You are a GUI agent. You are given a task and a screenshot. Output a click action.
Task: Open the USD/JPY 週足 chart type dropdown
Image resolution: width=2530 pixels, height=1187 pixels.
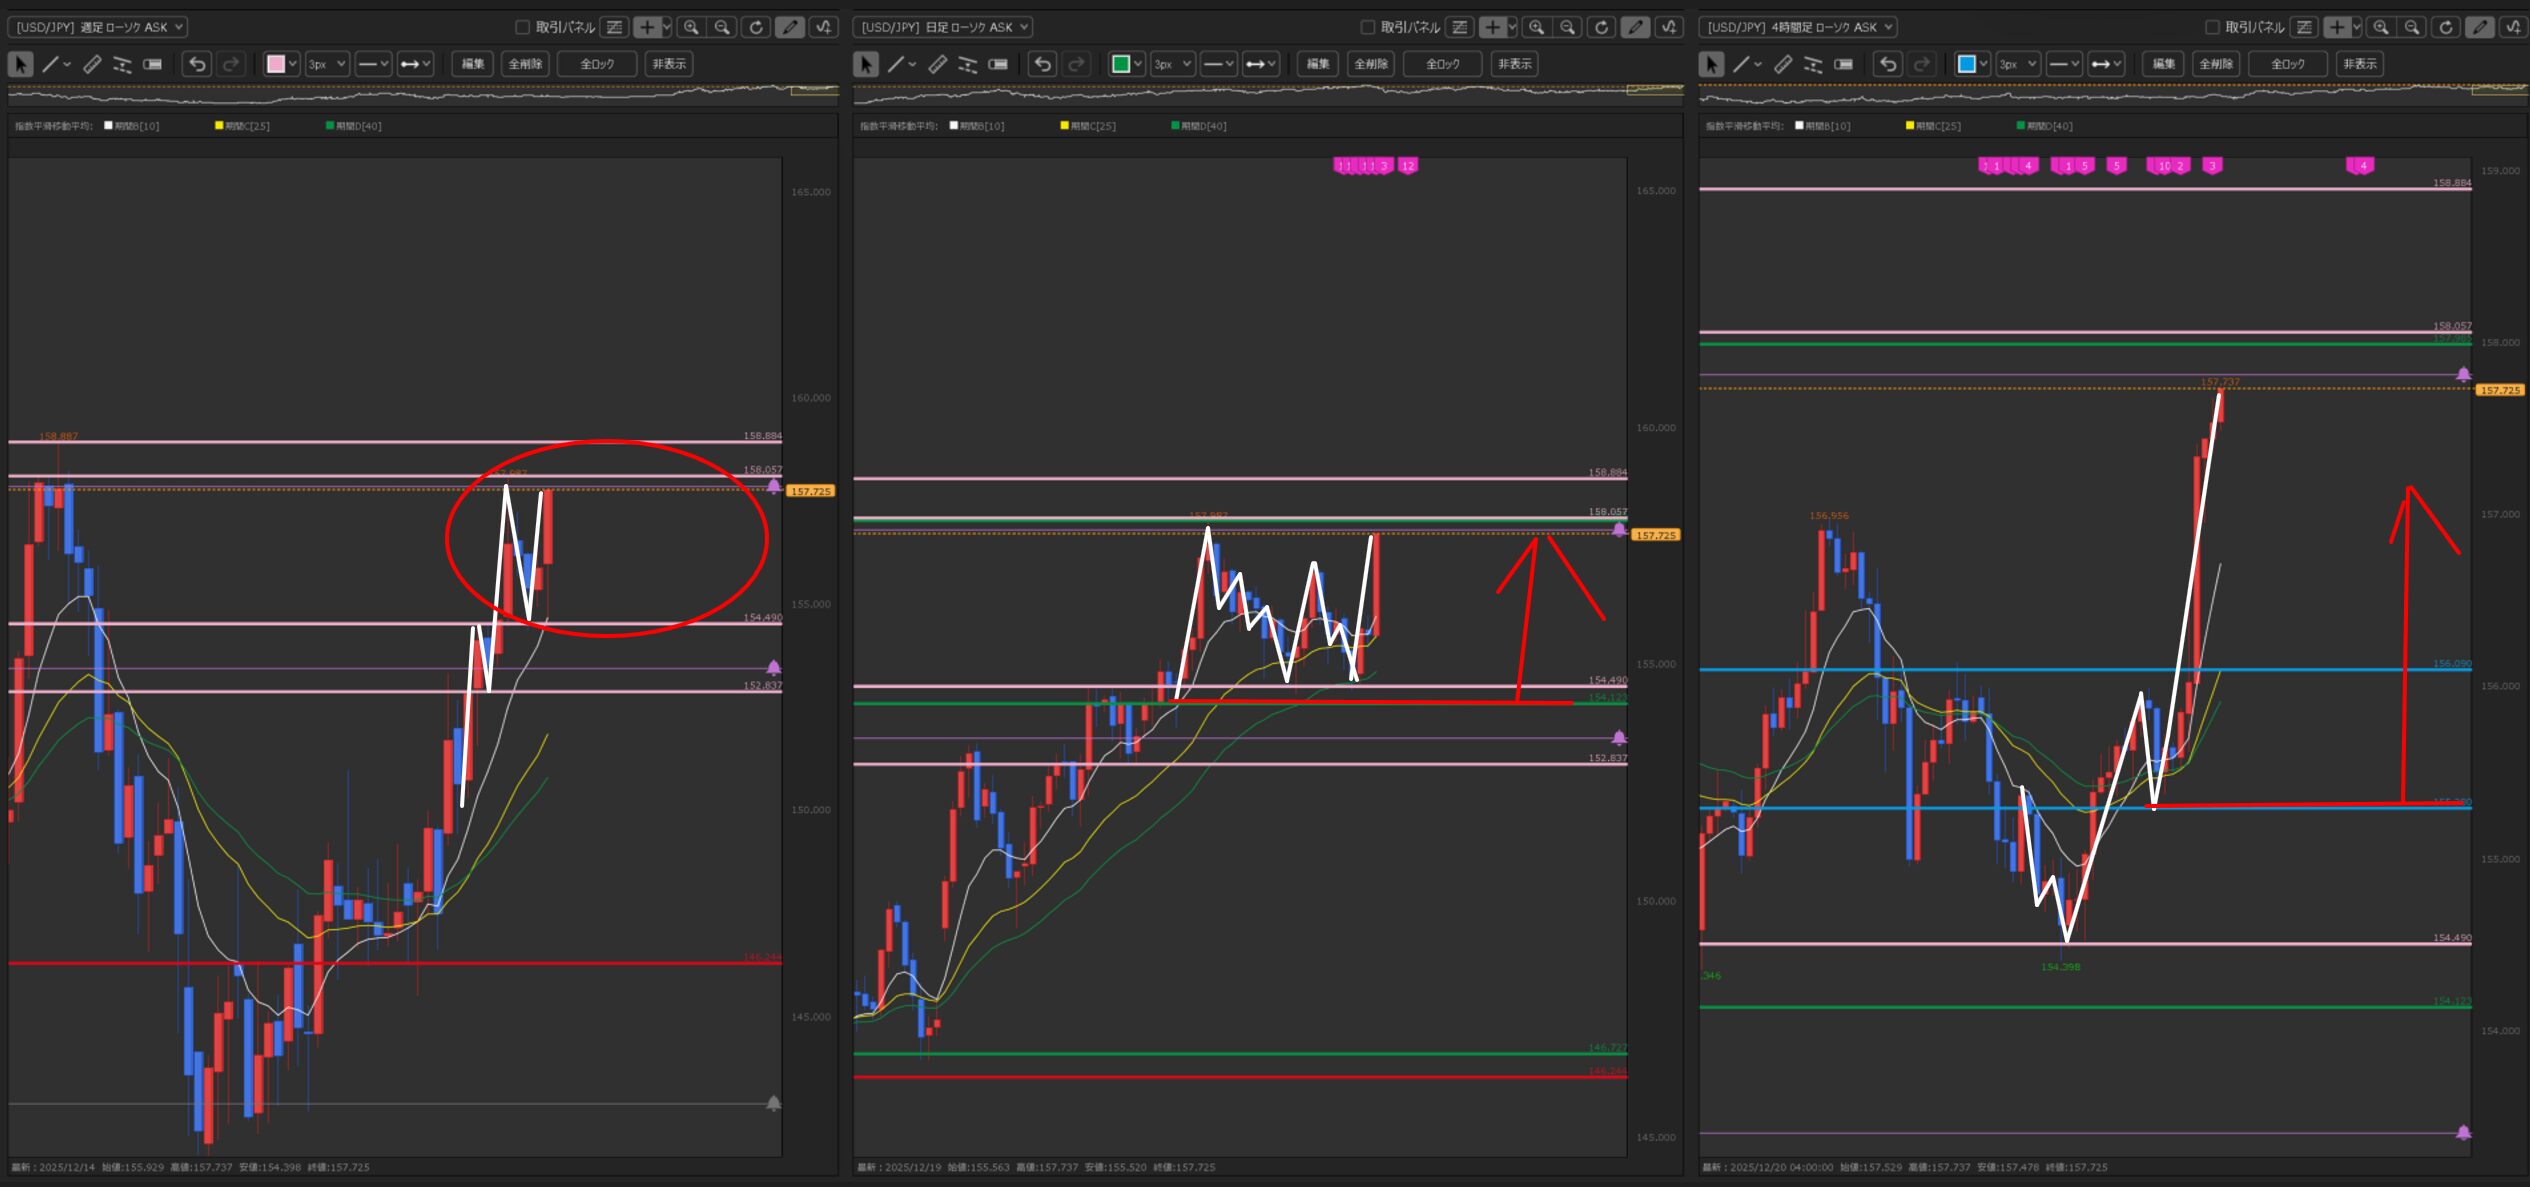98,27
